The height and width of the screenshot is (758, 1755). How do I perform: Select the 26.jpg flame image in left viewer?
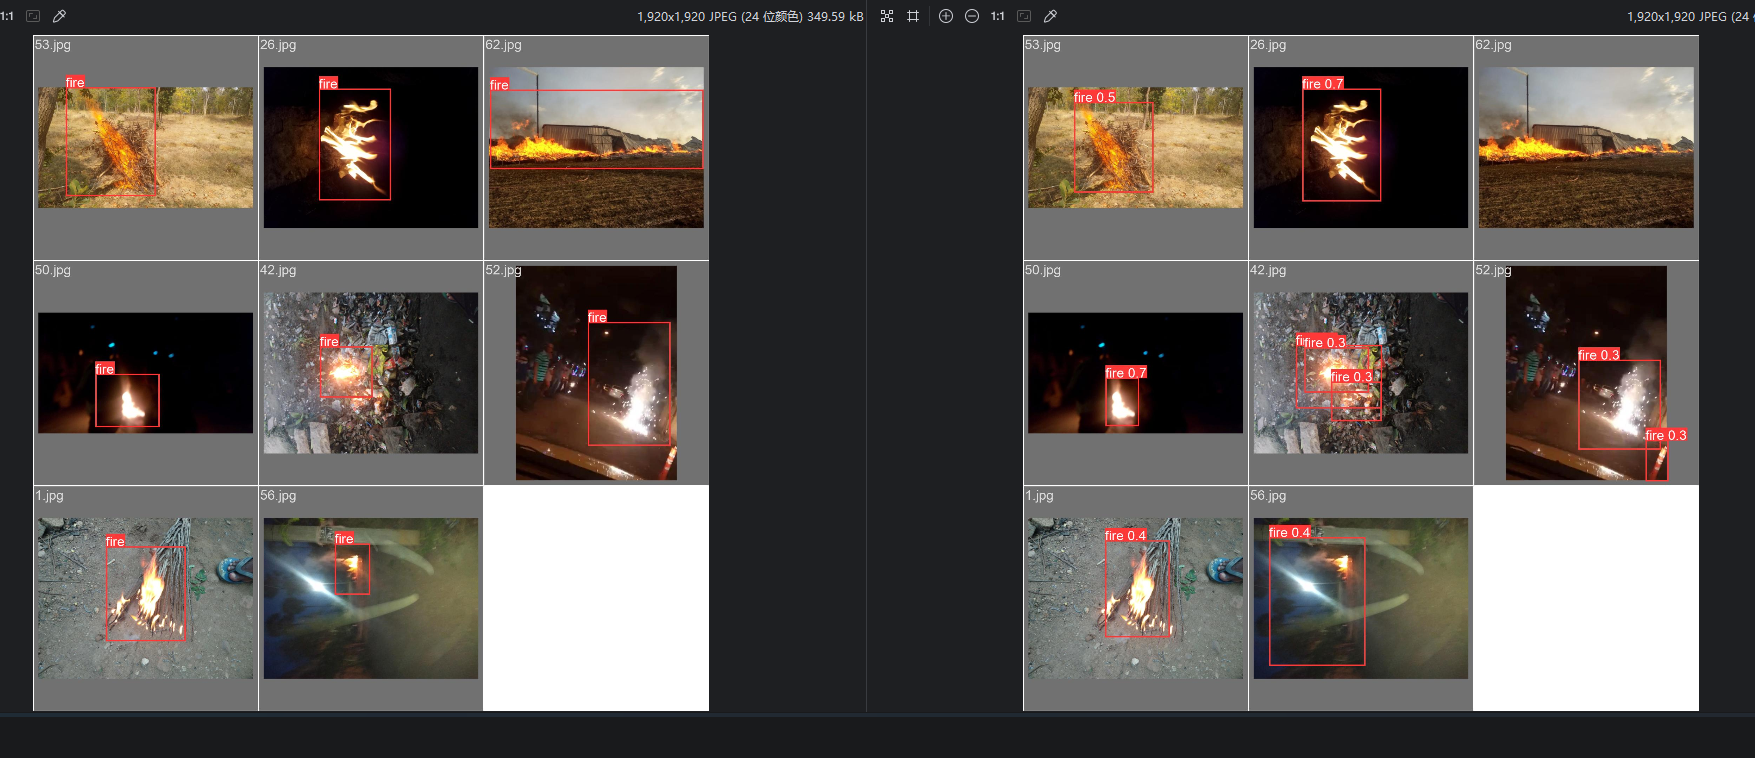(371, 147)
